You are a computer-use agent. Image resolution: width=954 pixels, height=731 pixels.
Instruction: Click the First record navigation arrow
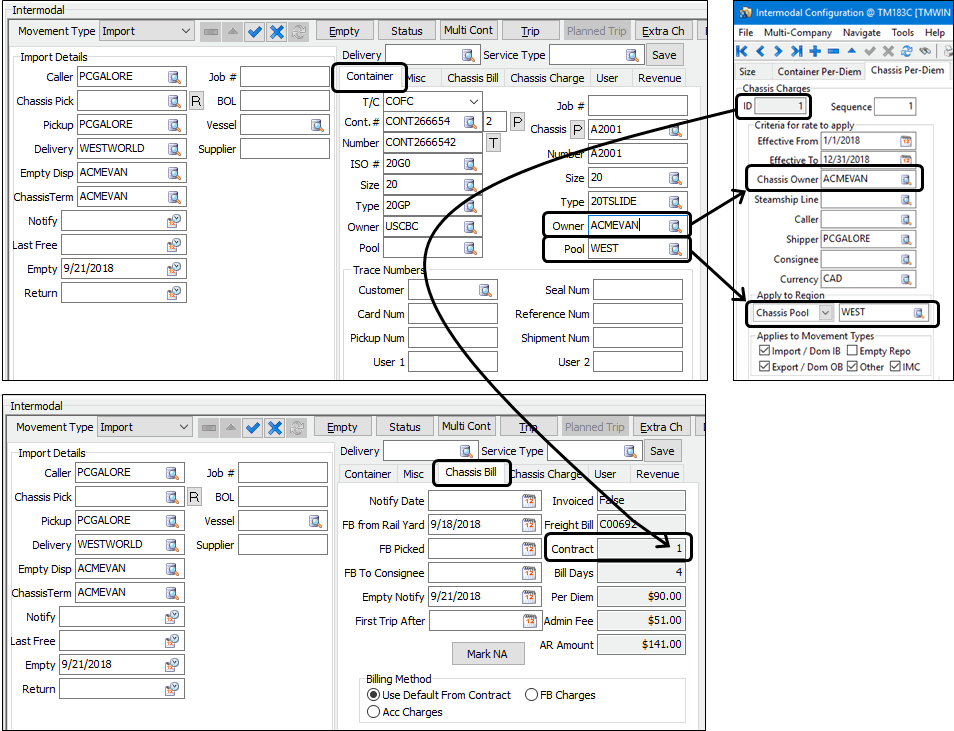(x=742, y=51)
